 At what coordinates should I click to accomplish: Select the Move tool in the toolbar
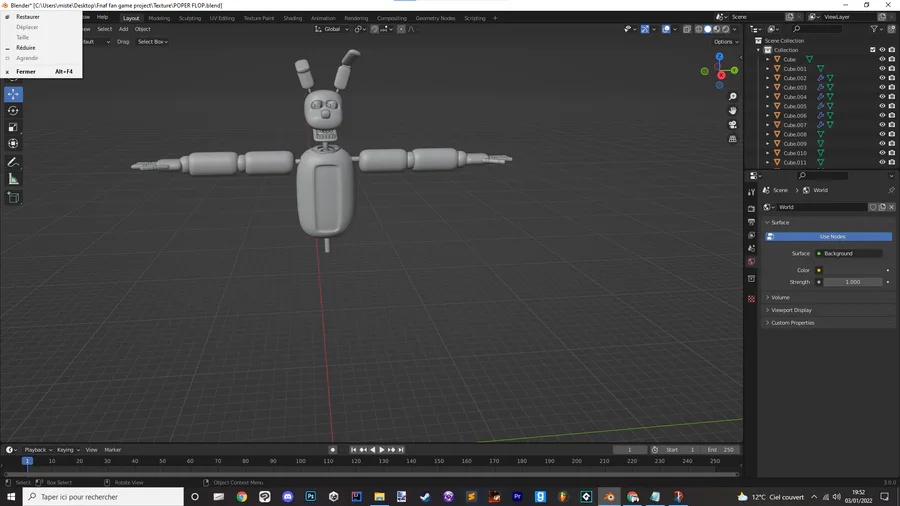pos(13,94)
